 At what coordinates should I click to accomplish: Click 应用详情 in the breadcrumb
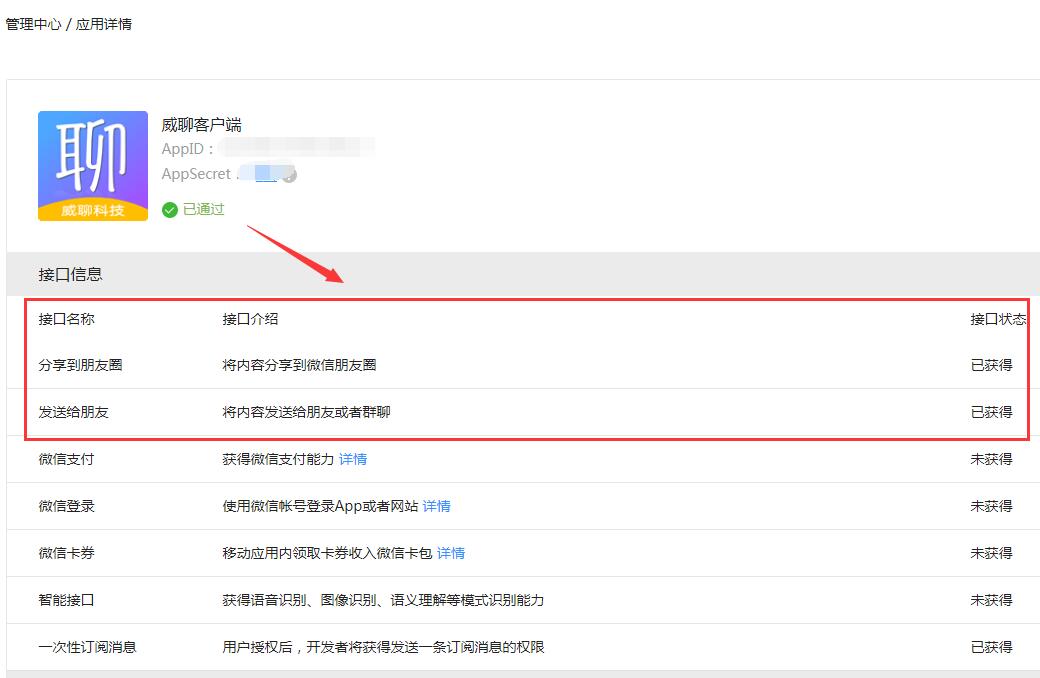click(x=103, y=25)
